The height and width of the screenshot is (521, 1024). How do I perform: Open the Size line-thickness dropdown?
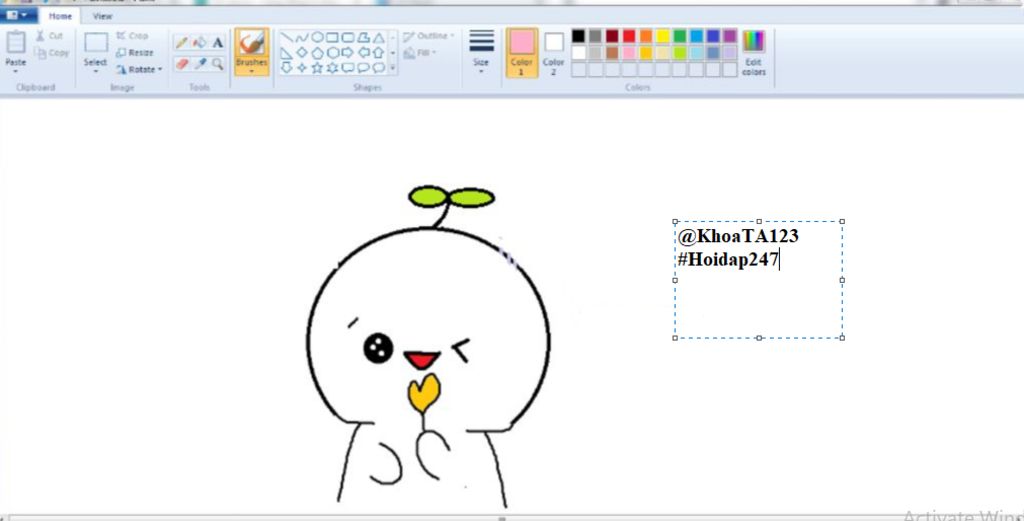(x=481, y=52)
